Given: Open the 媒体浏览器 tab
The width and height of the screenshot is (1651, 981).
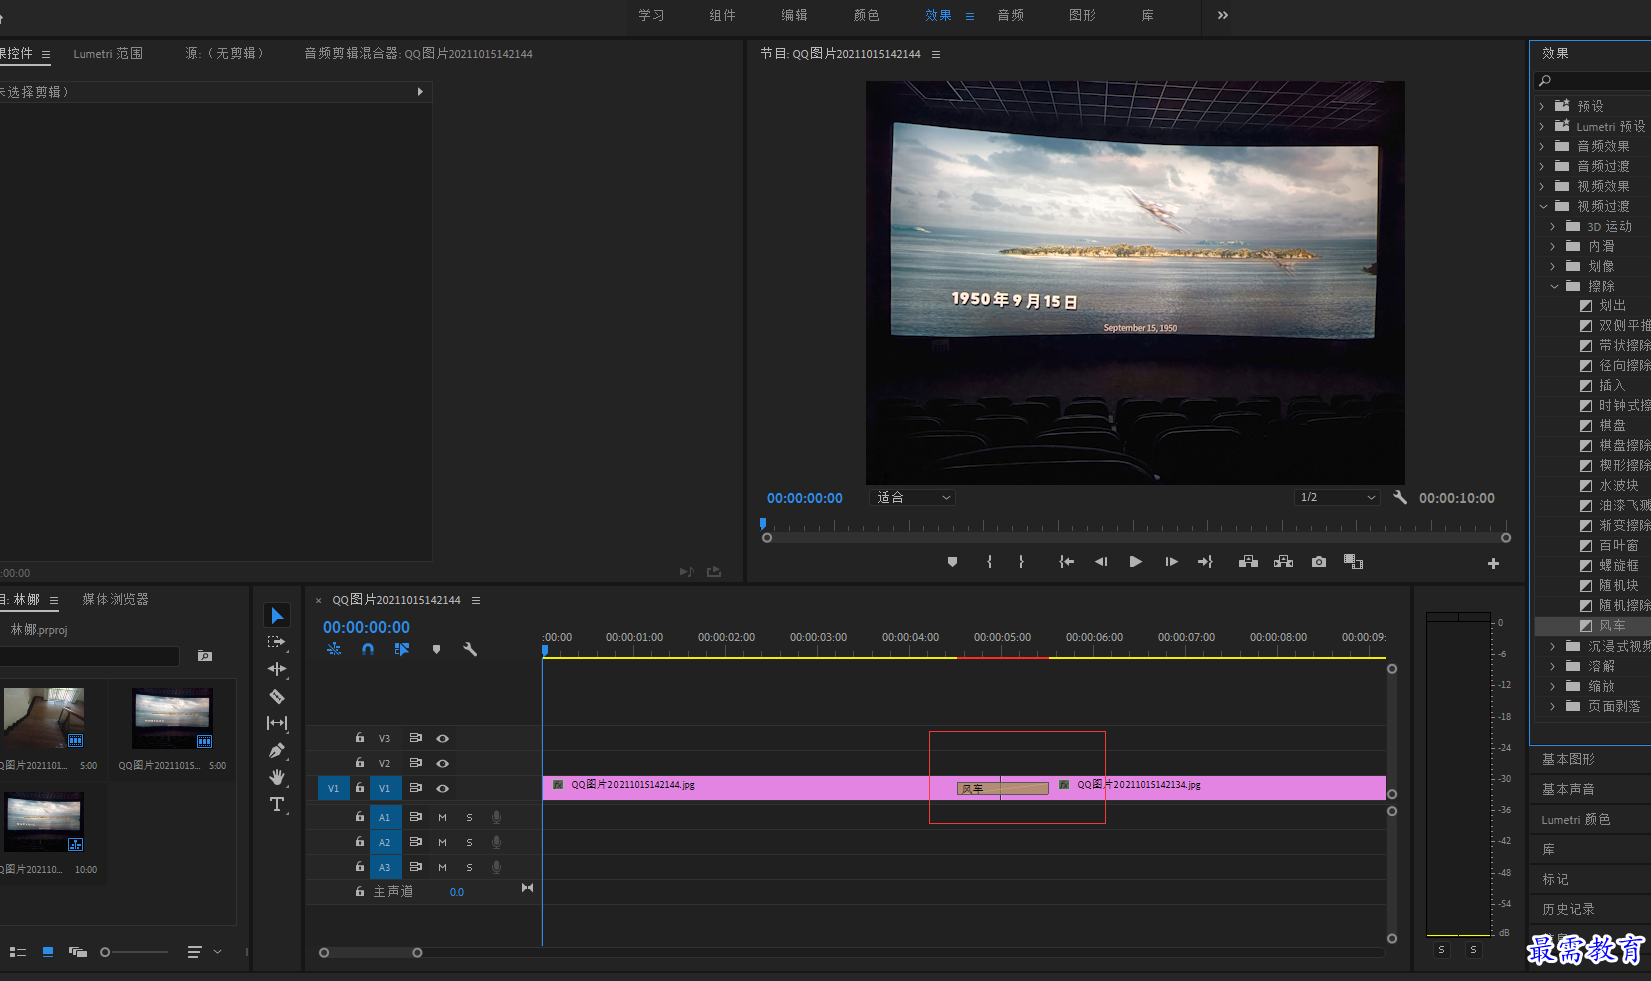Looking at the screenshot, I should coord(115,599).
